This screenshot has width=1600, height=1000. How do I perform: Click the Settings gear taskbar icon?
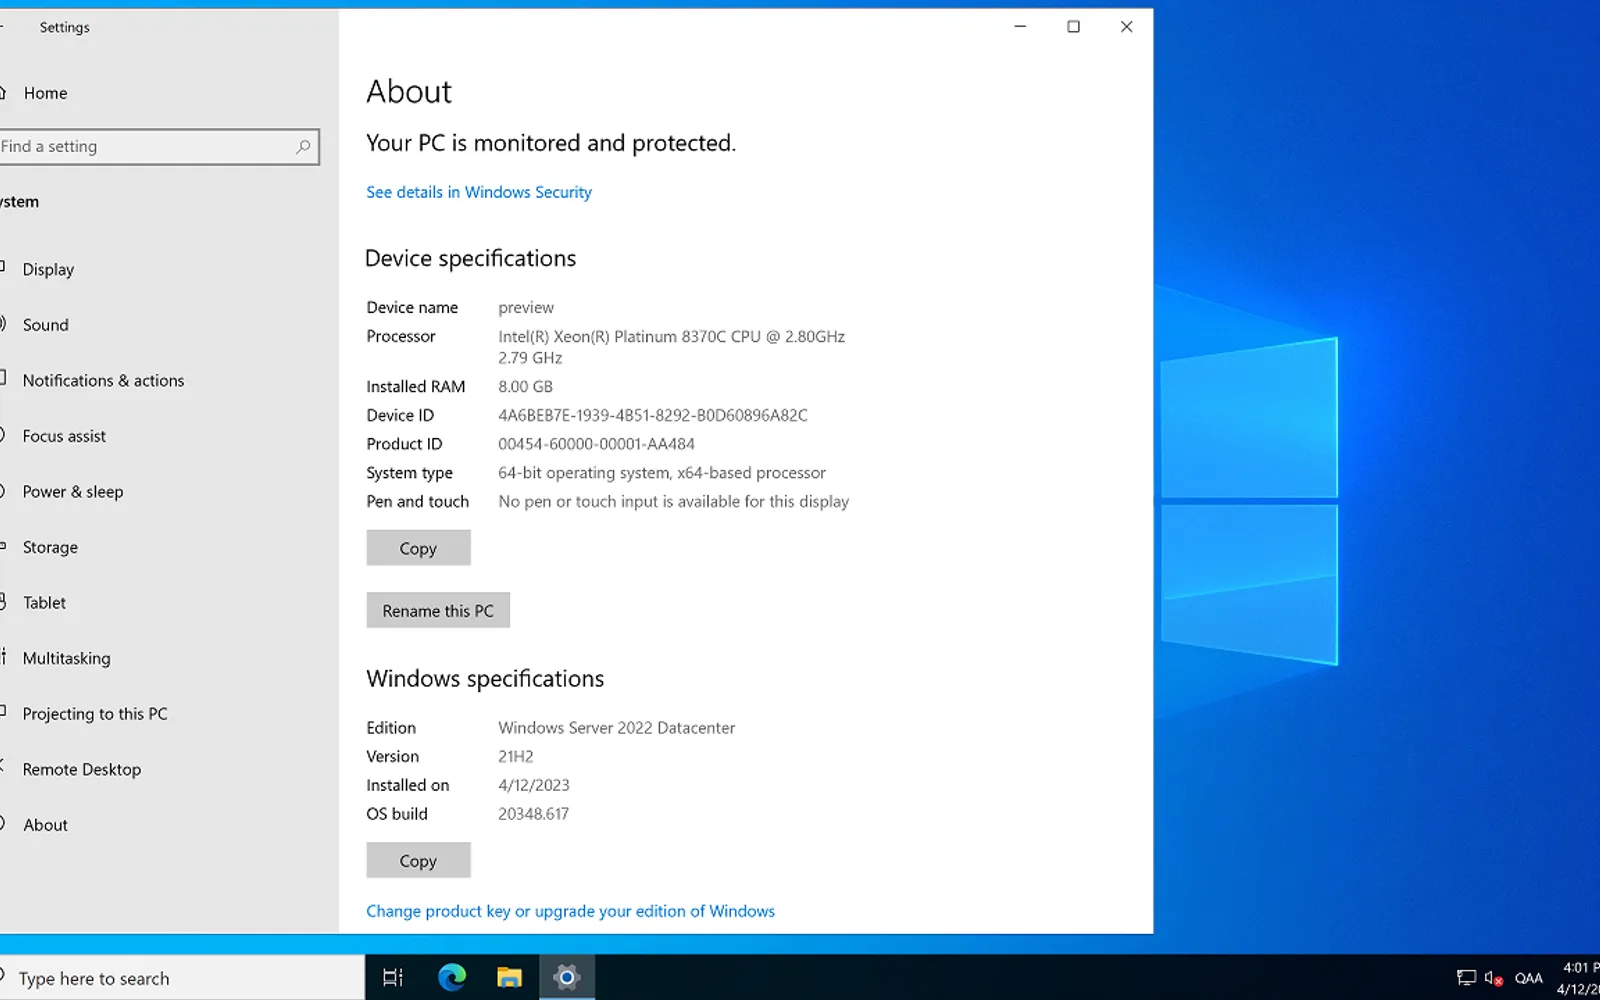click(567, 977)
